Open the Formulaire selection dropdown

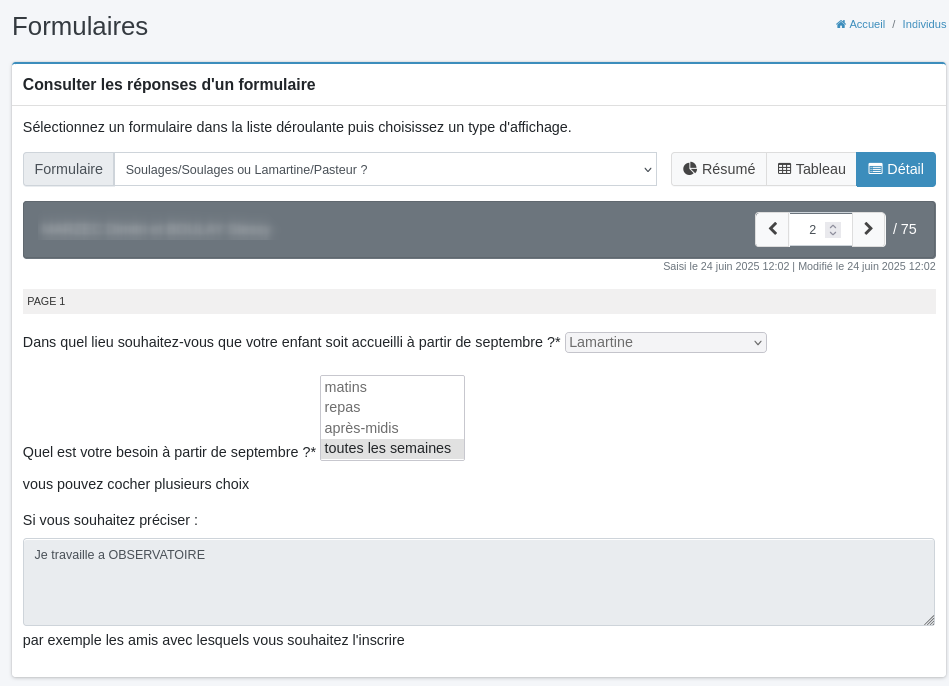[386, 170]
